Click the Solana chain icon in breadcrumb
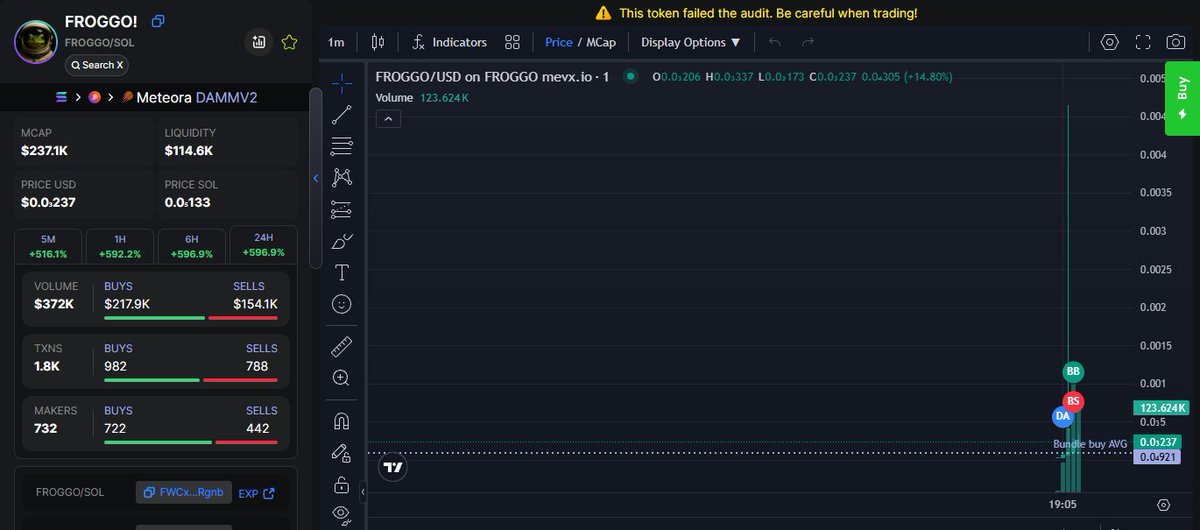 click(61, 97)
